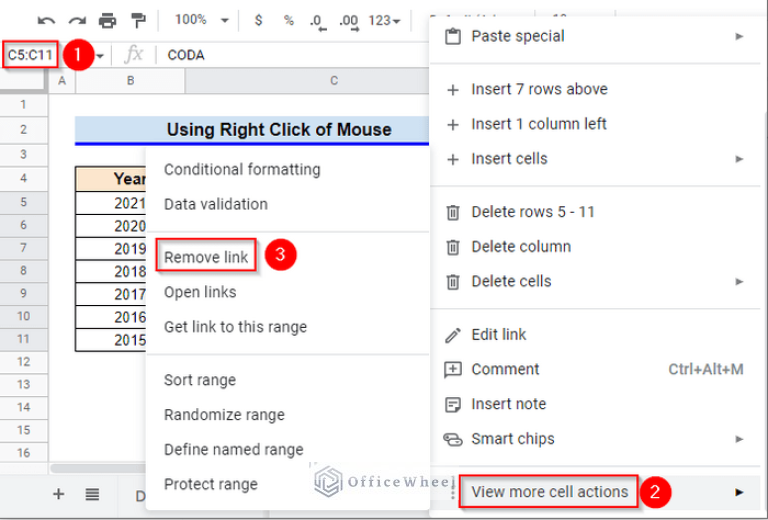Click Insert 7 rows above
The height and width of the screenshot is (520, 768).
[539, 89]
